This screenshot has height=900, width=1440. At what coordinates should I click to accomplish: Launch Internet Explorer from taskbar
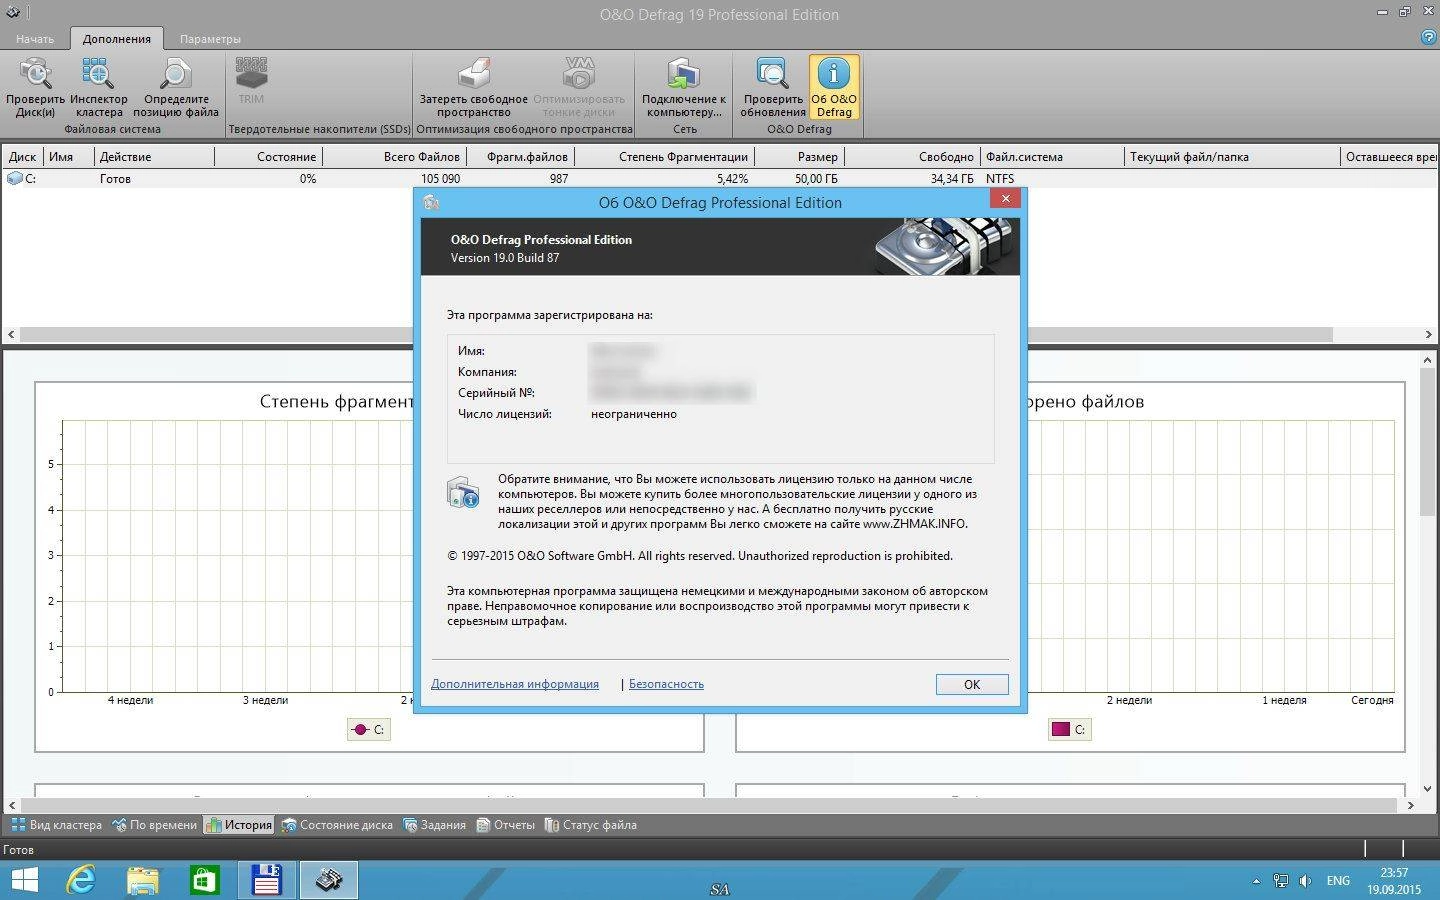pos(81,880)
